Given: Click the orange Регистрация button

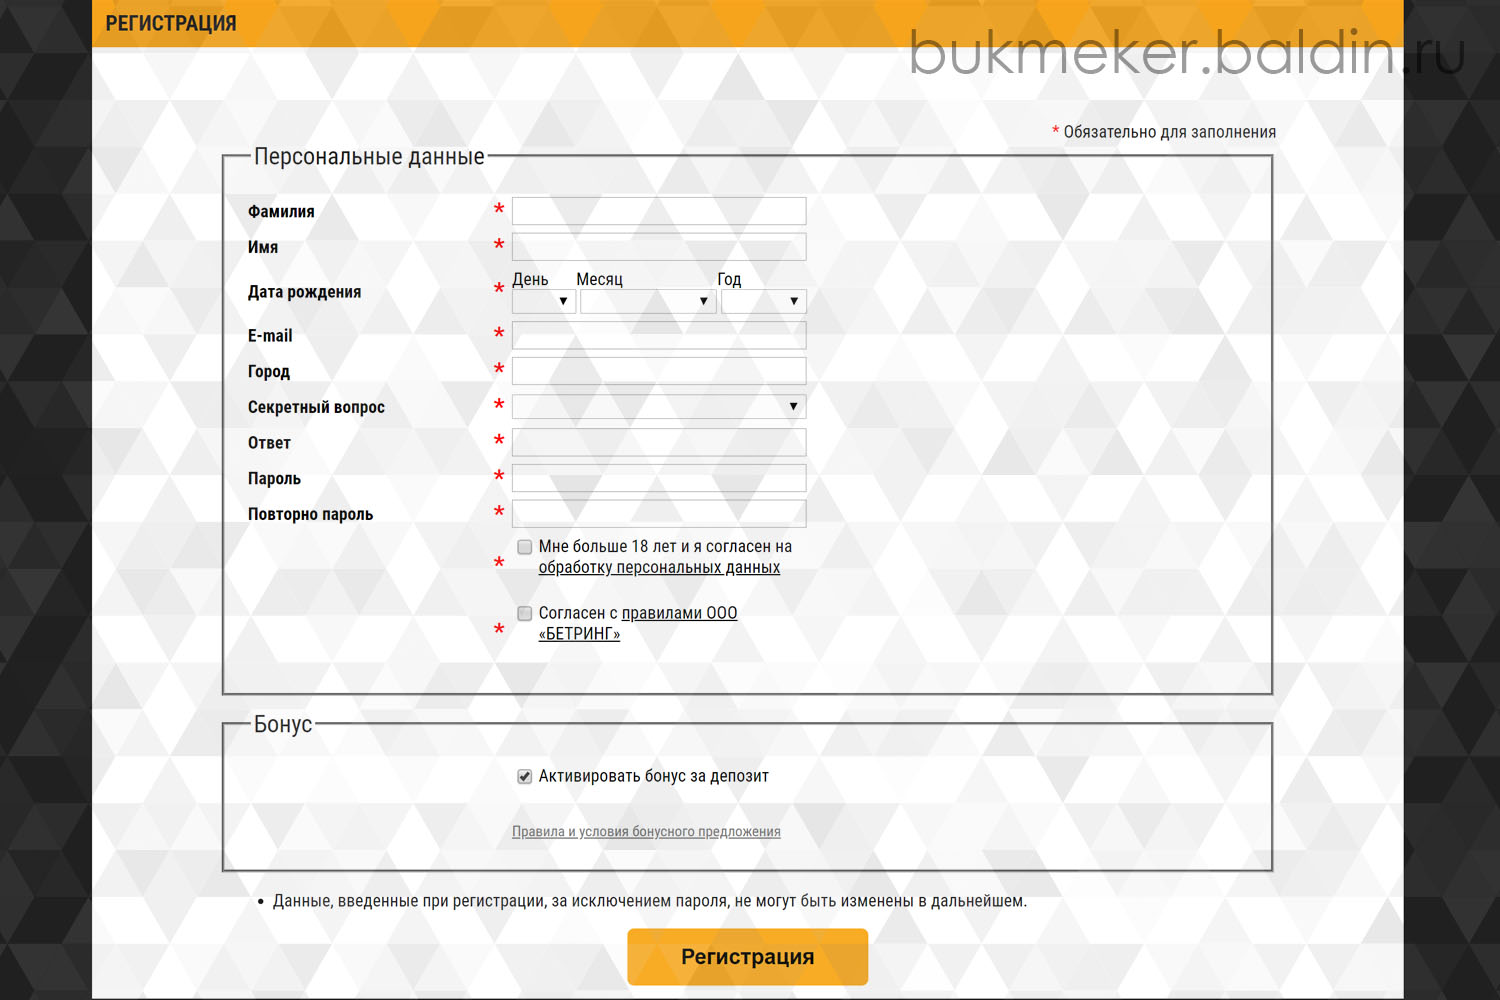Looking at the screenshot, I should point(747,957).
